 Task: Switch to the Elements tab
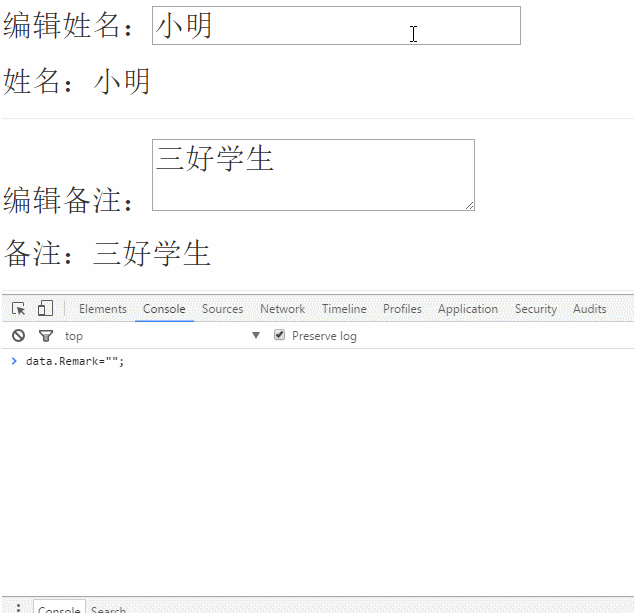coord(103,309)
